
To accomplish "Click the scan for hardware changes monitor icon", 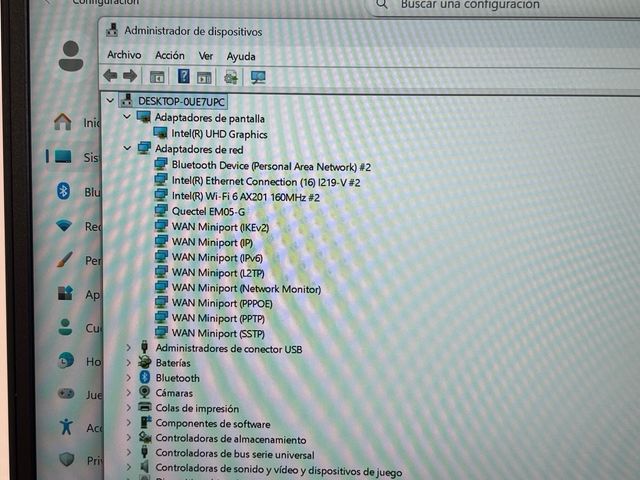I will point(258,77).
